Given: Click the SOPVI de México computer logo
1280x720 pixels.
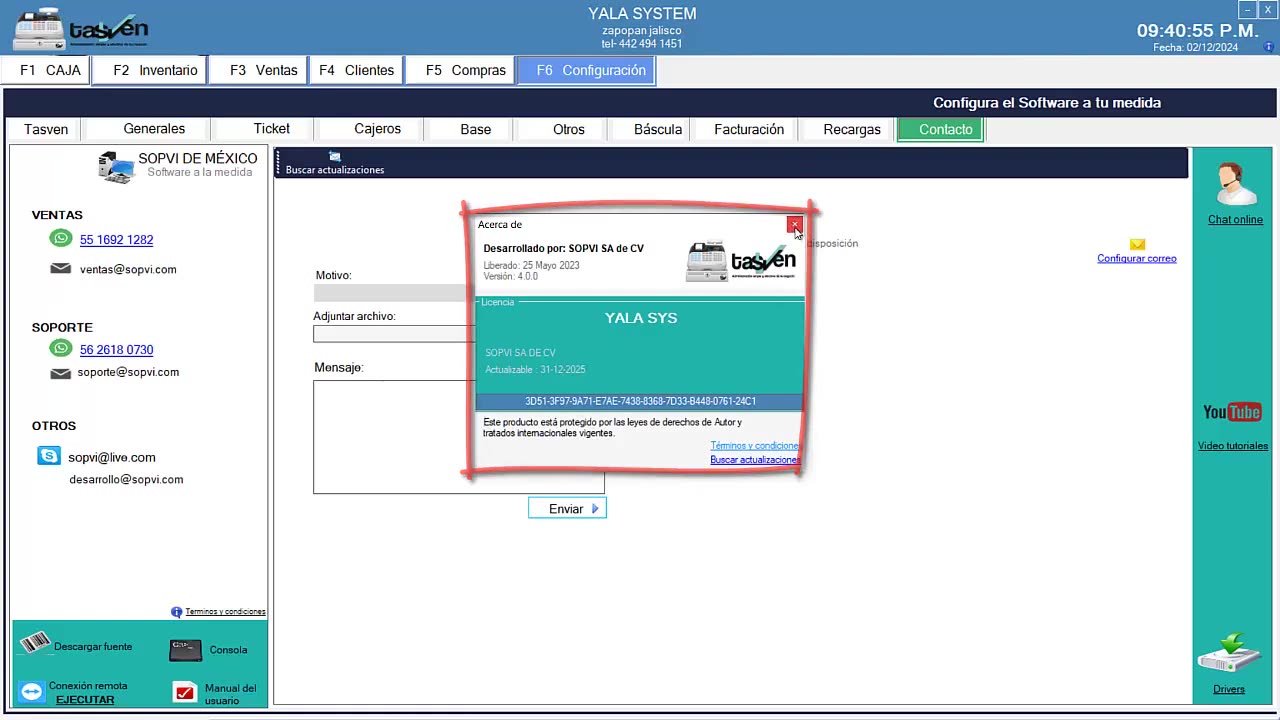Looking at the screenshot, I should tap(116, 167).
